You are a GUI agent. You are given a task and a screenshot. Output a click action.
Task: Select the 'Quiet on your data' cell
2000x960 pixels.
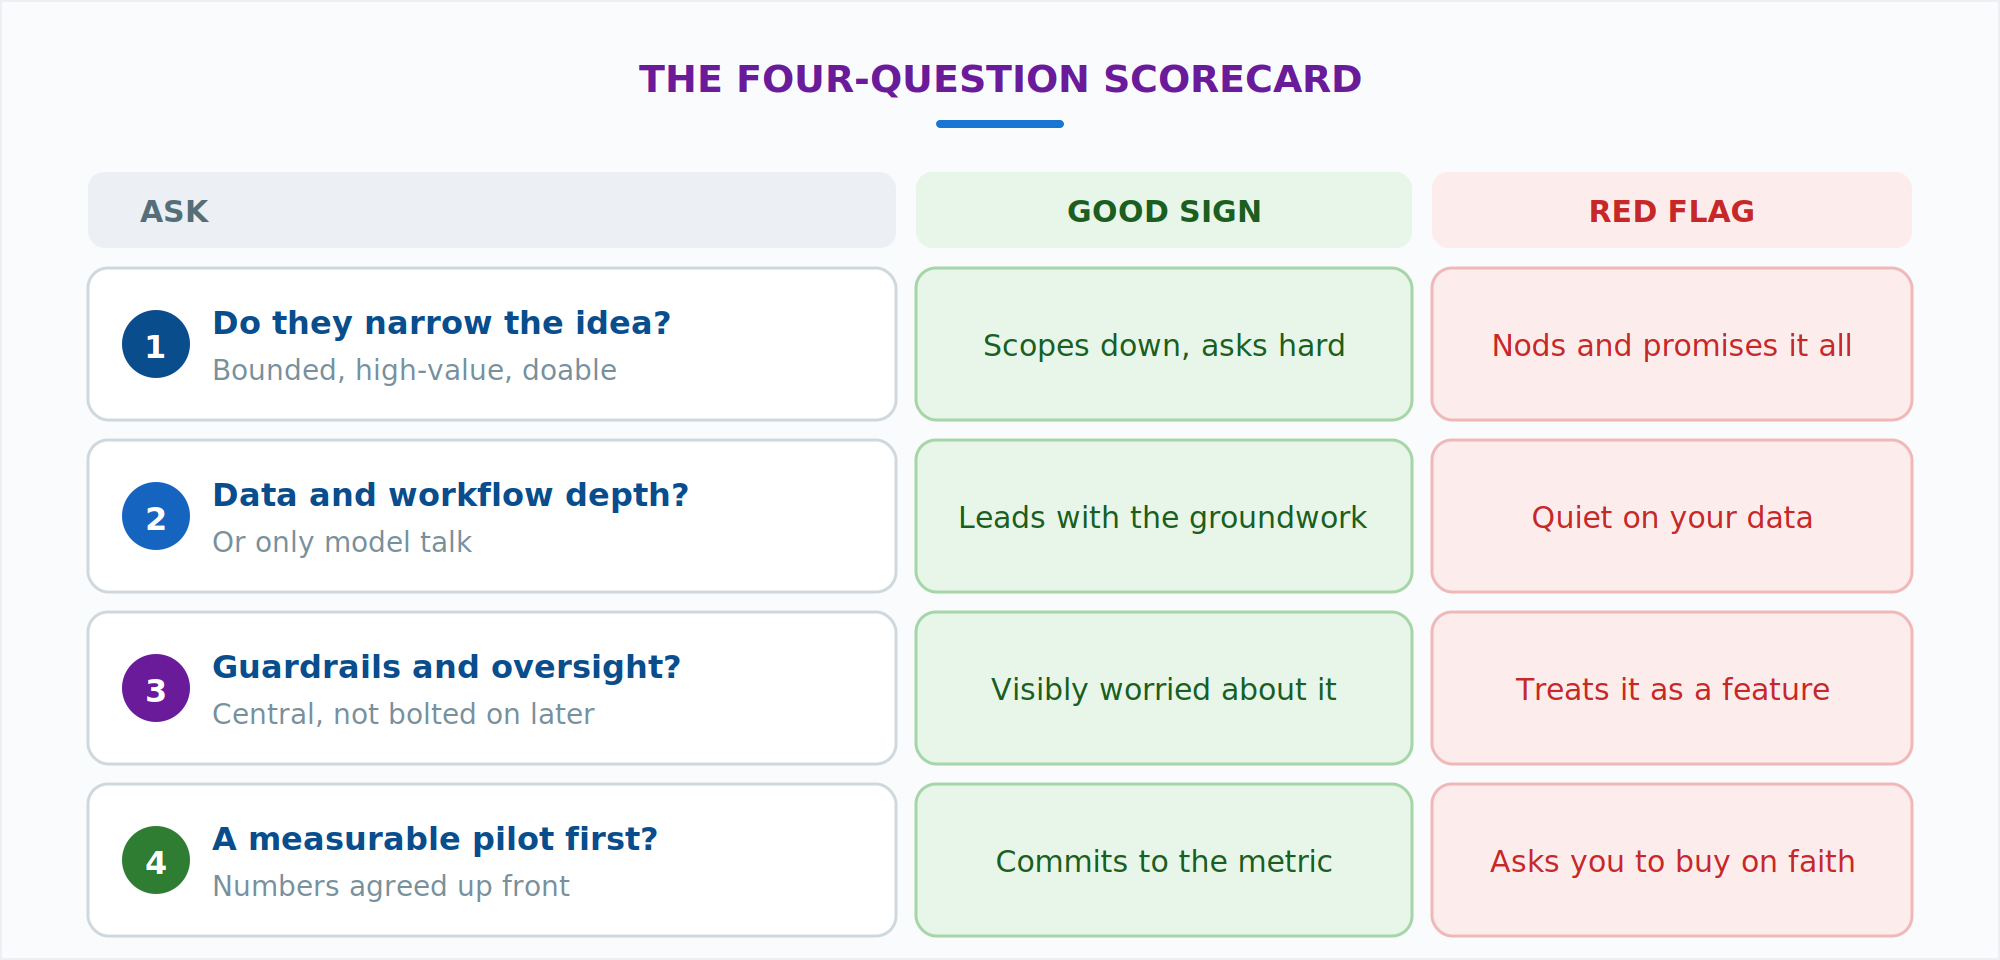1672,516
